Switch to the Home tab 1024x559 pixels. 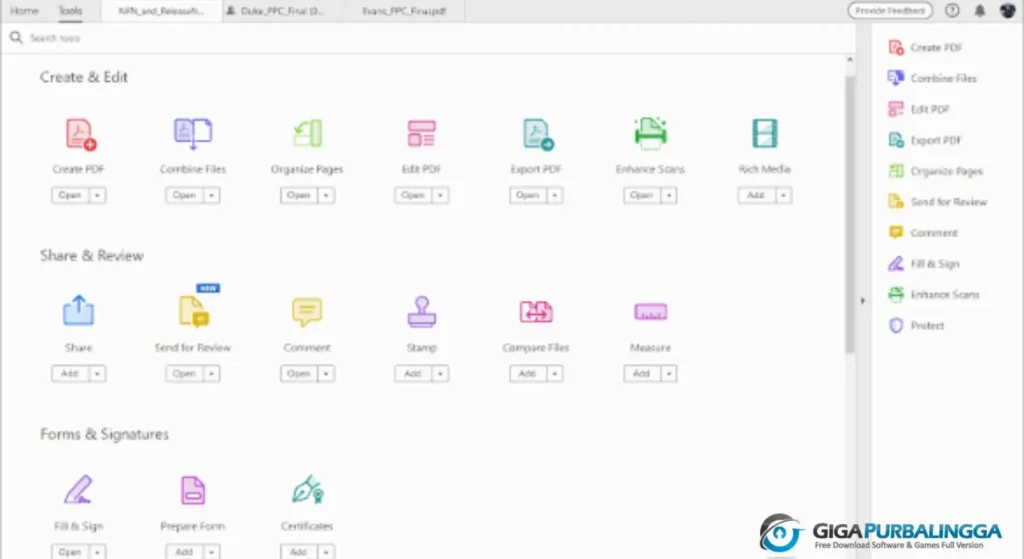[x=24, y=10]
